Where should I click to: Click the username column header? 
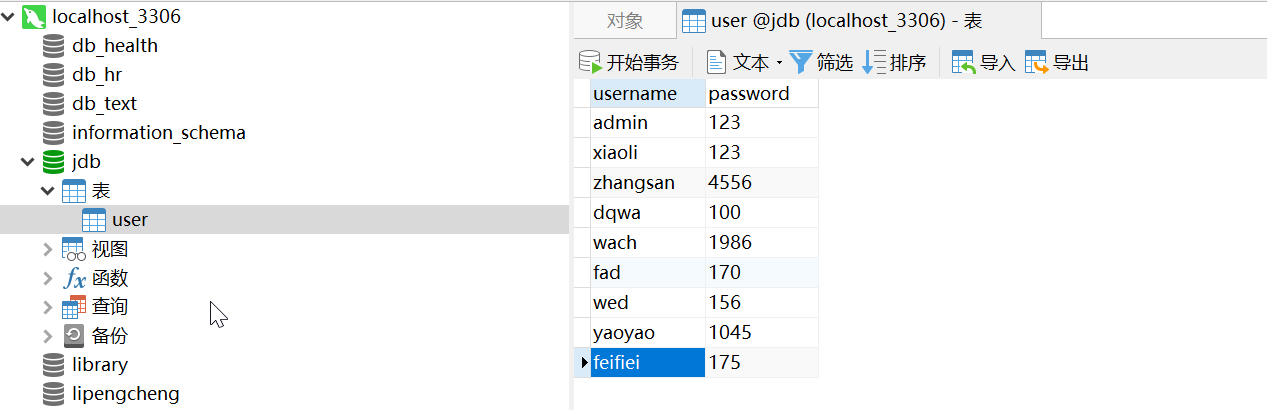pyautogui.click(x=635, y=94)
